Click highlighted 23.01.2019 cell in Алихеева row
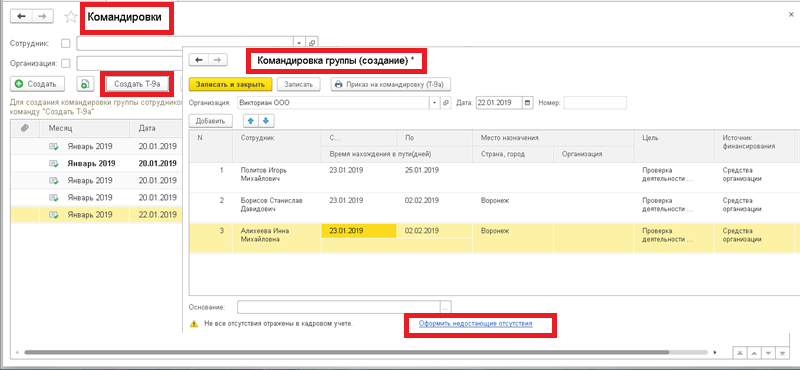 (359, 231)
